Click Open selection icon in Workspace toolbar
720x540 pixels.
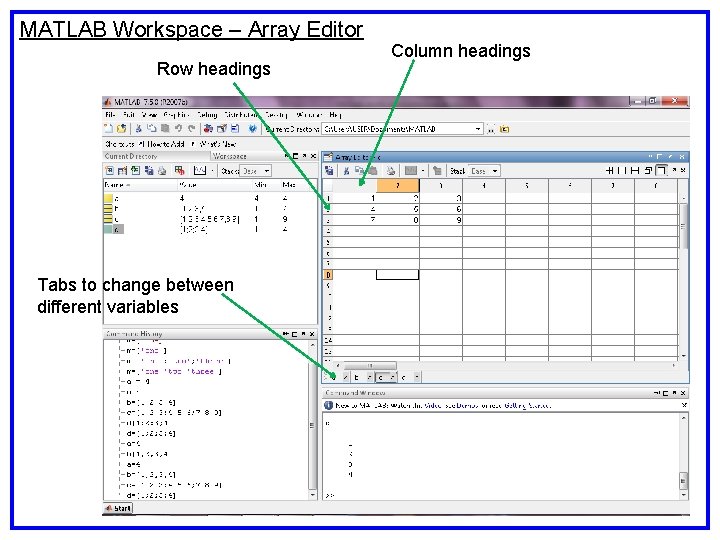point(122,171)
